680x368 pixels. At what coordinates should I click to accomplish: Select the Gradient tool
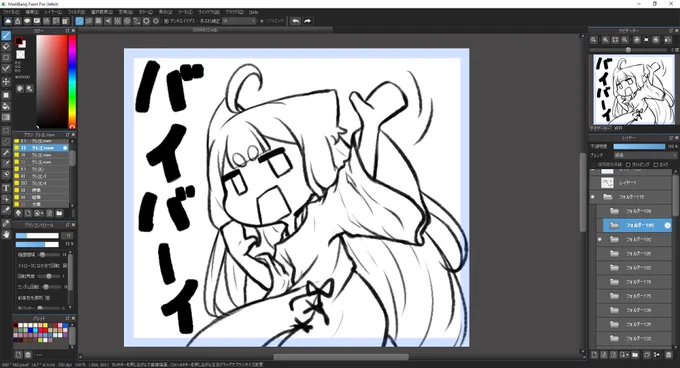[6, 117]
